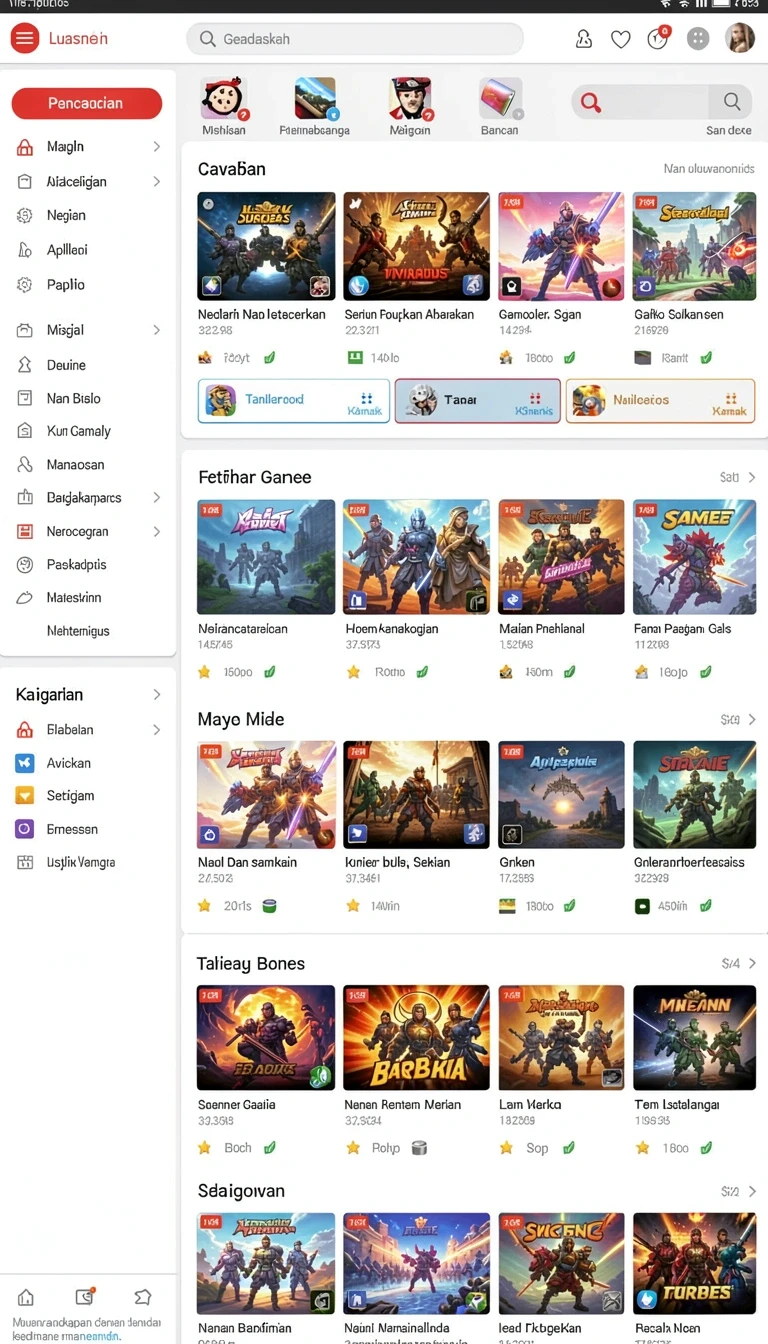
Task: Click the Deuine sidebar icon
Action: (25, 365)
